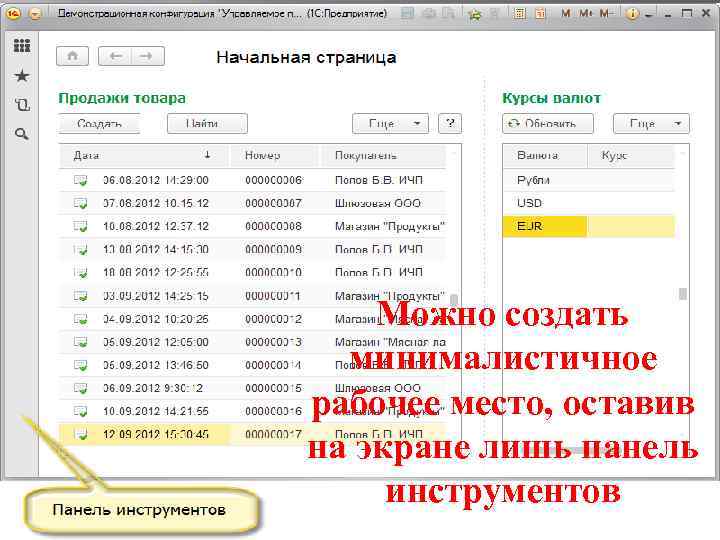Click the print icon in title bar
This screenshot has width=720, height=540.
(429, 14)
